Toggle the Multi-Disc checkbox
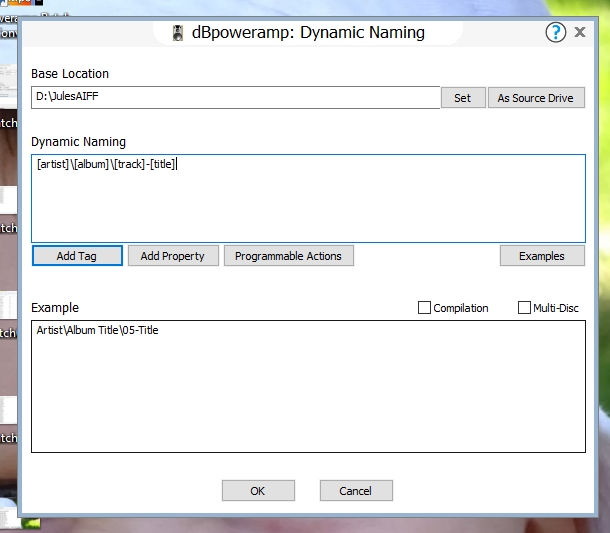The height and width of the screenshot is (533, 610). coord(525,308)
